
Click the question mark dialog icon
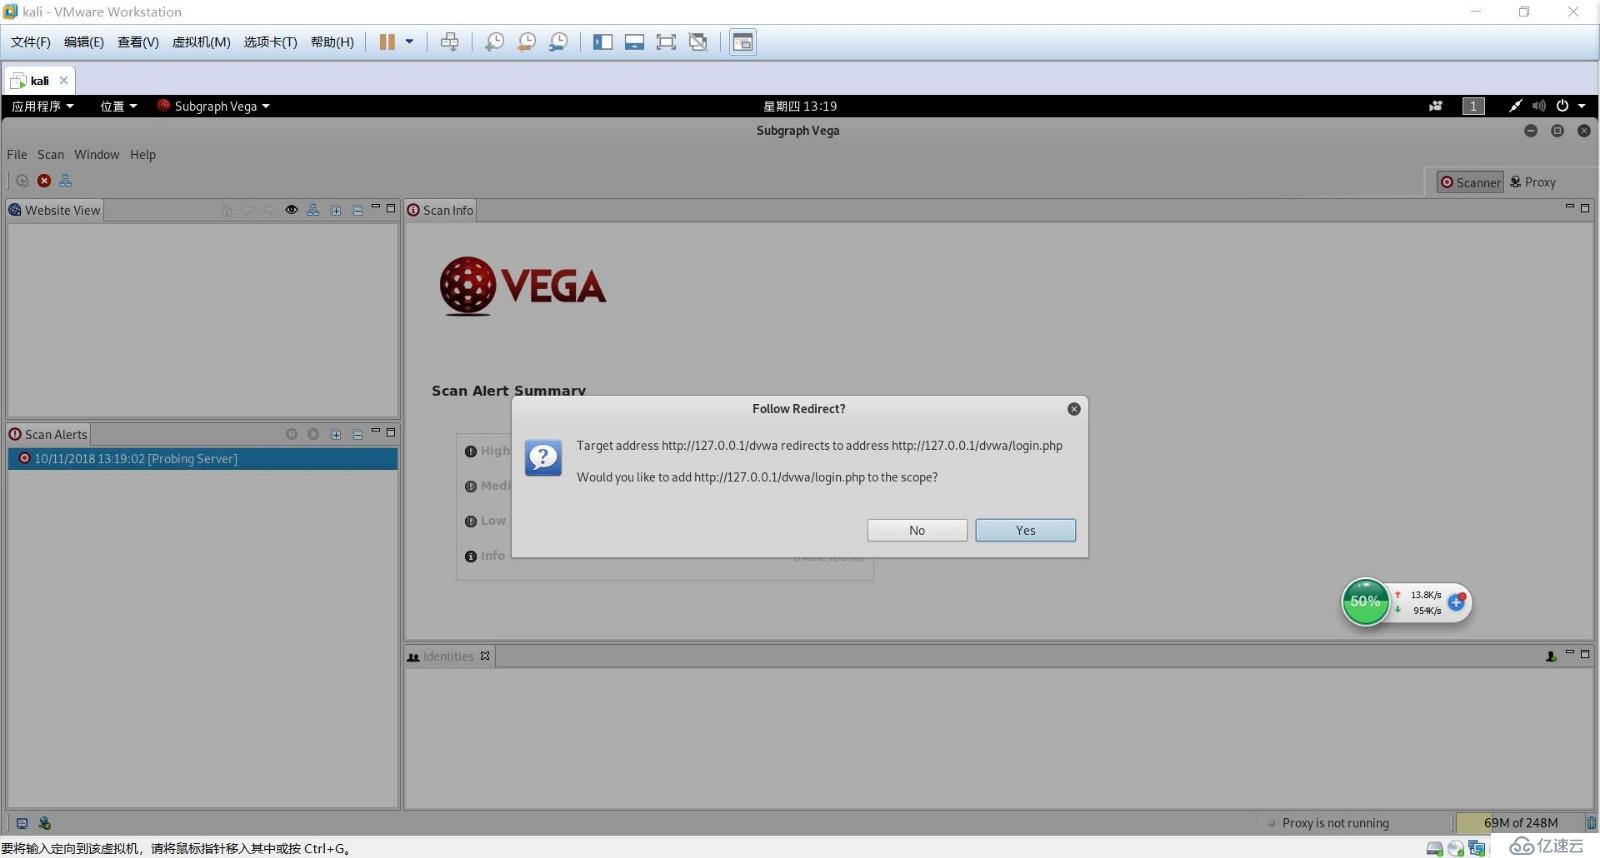[x=543, y=458]
